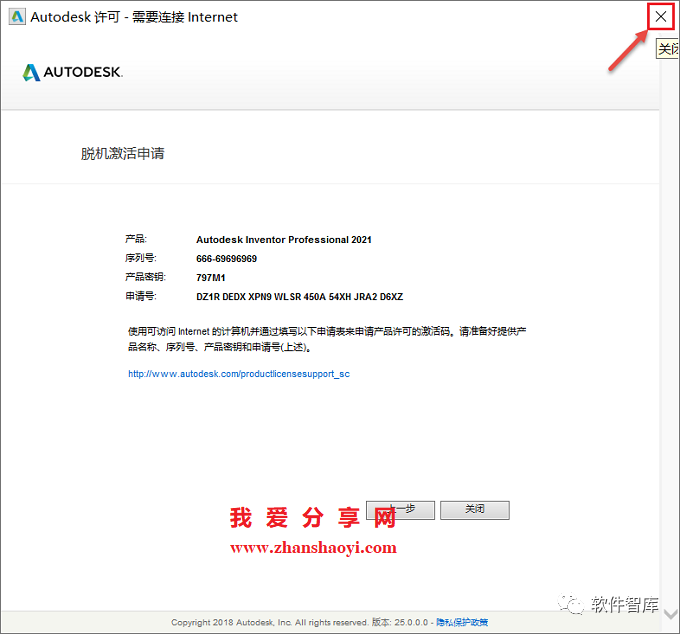Viewport: 680px width, 634px height.
Task: Click the scroll down arrow of scrollbar
Action: point(670,614)
